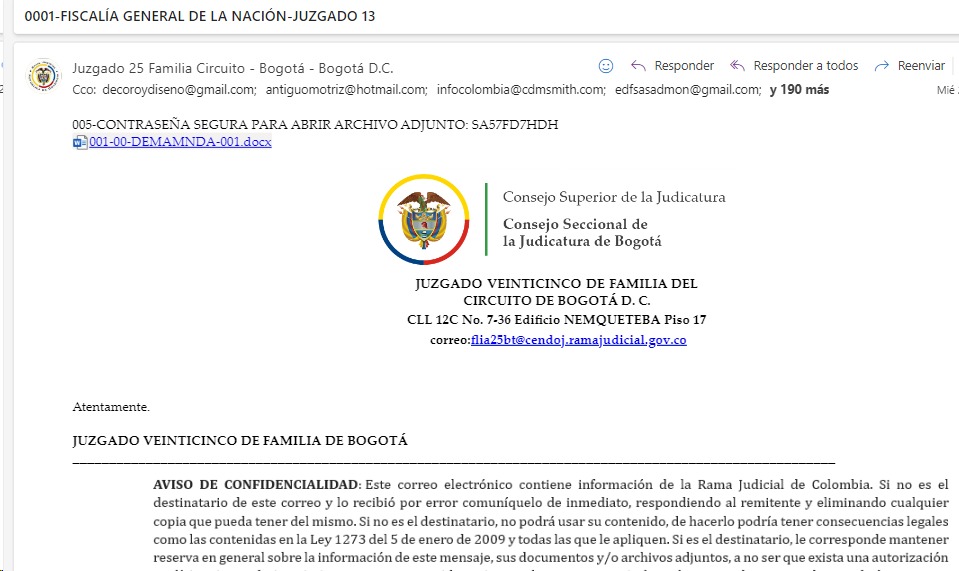Screen dimensions: 959x571
Task: Click the forward arrow icon
Action: pyautogui.click(x=881, y=66)
